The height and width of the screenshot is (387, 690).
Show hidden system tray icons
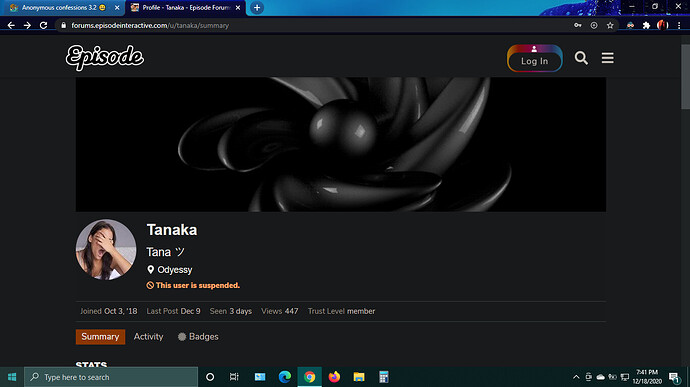point(576,377)
